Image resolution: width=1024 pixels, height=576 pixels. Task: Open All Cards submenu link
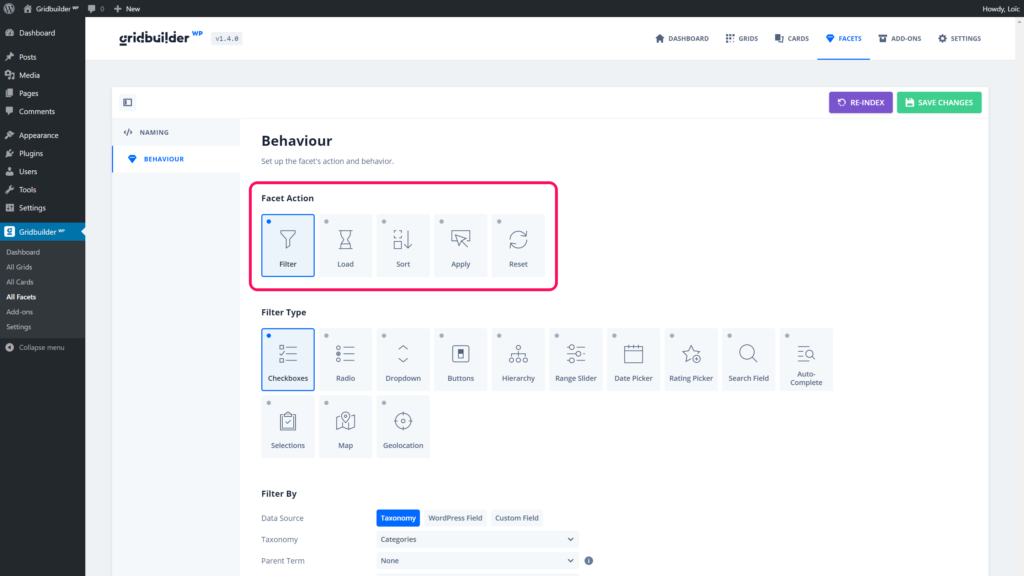tap(20, 282)
